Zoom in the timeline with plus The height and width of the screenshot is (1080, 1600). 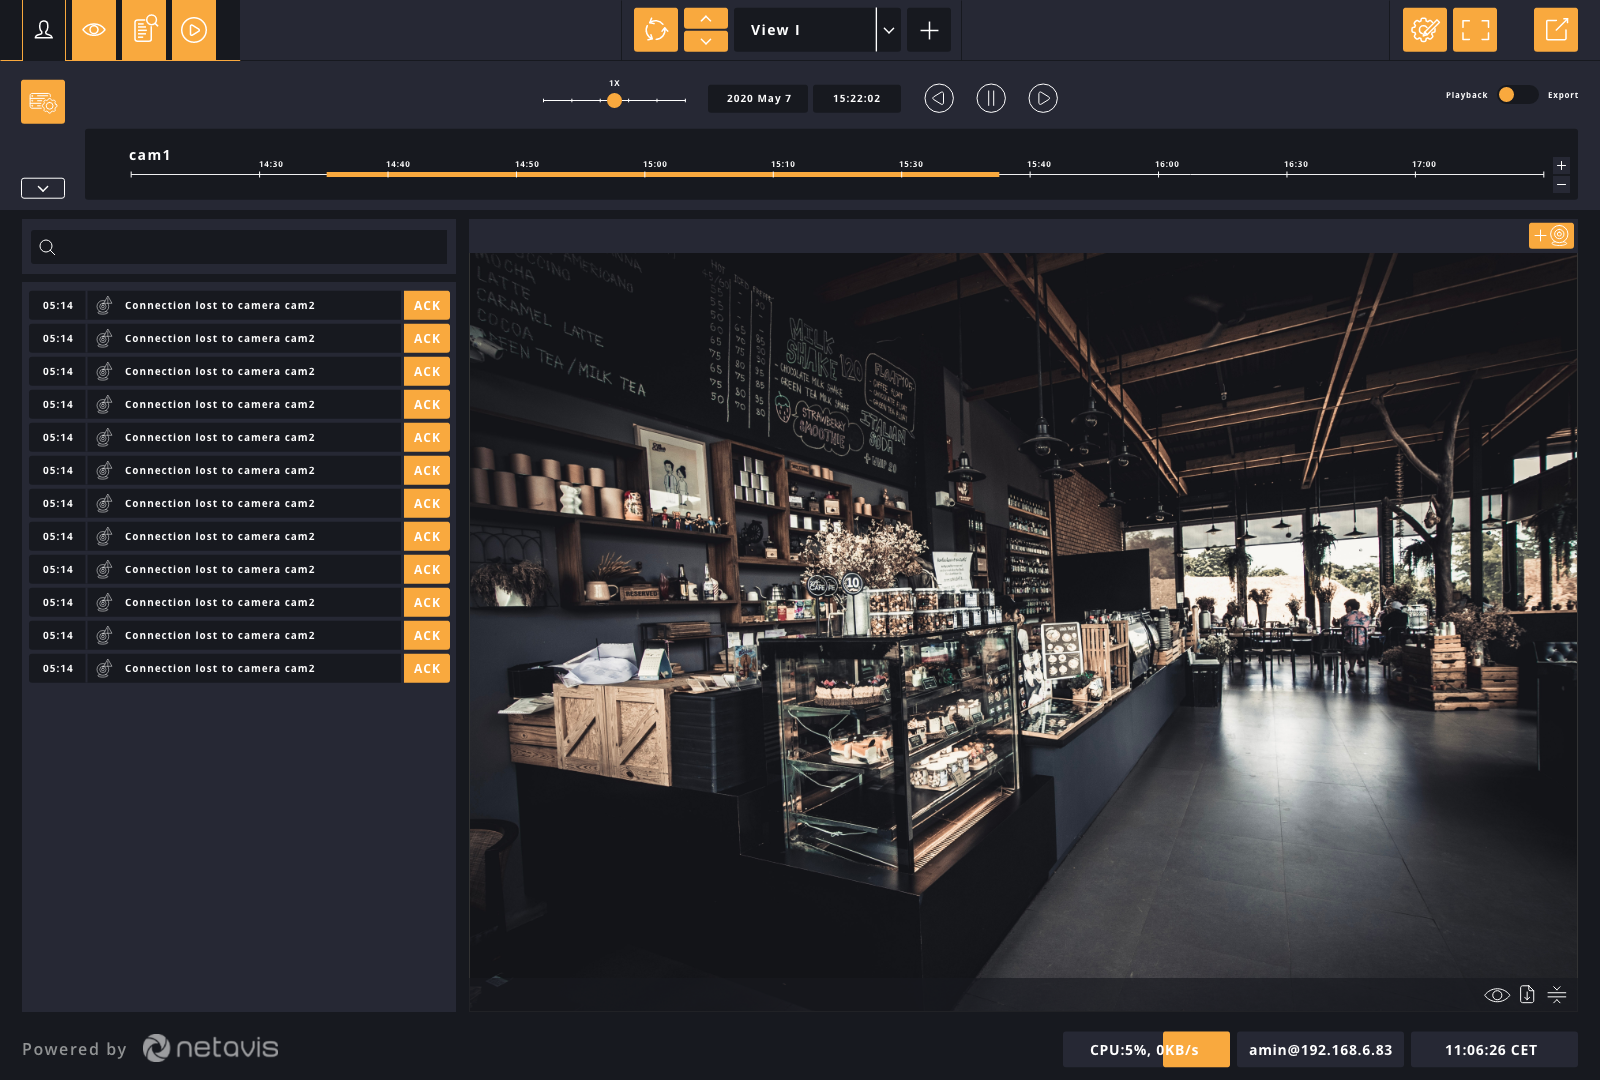click(1561, 165)
